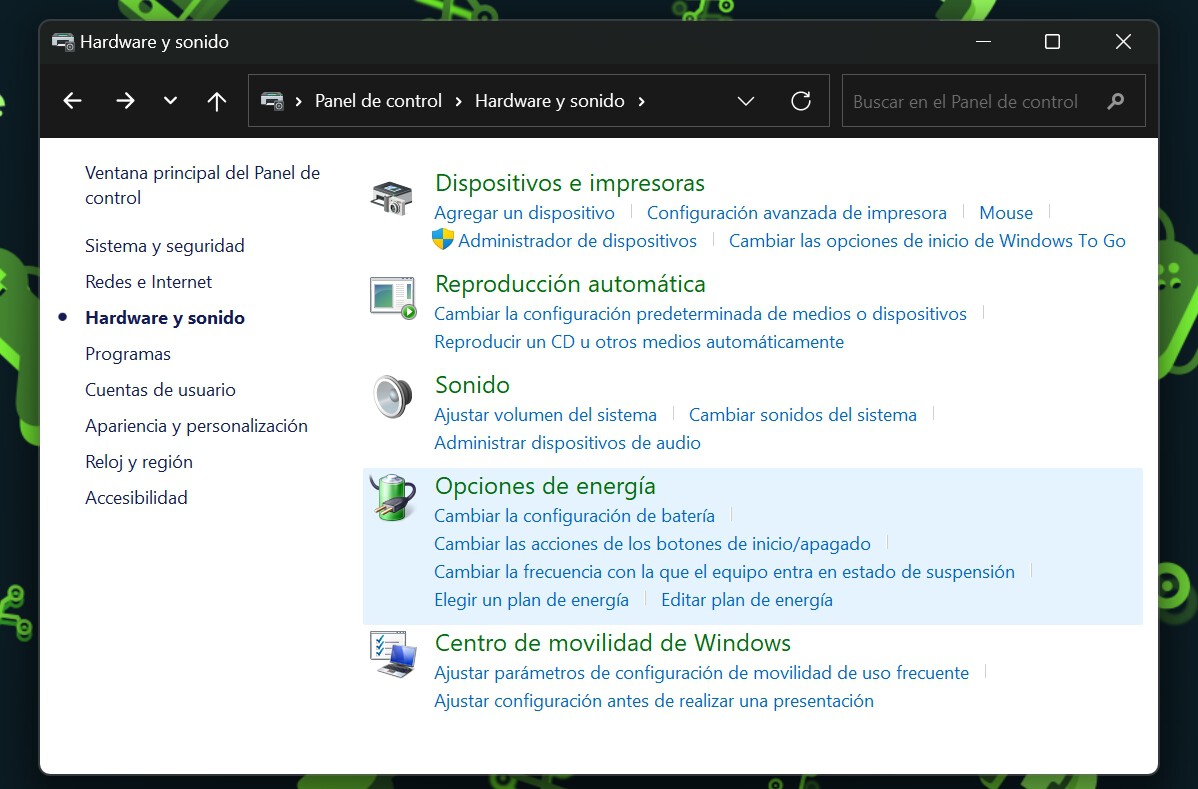Open Ajustar volumen del sistema link

[x=545, y=415]
